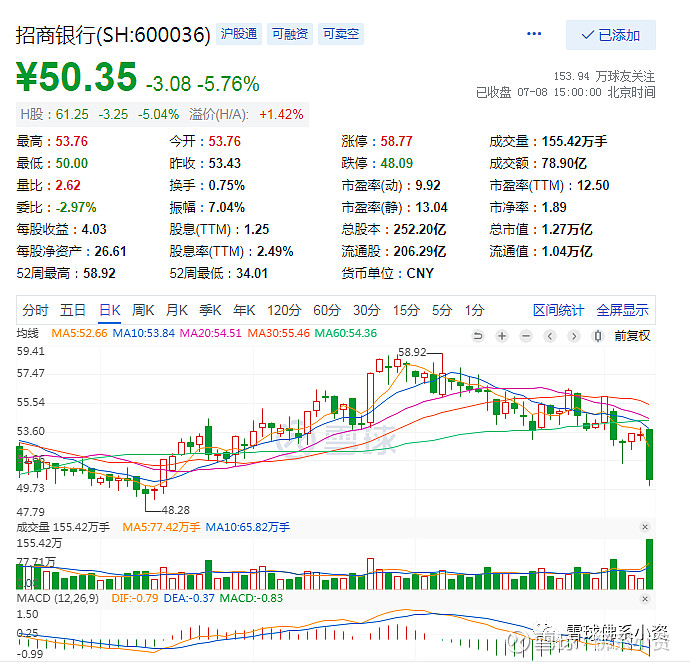Click the MA5:52.66 legend label
The height and width of the screenshot is (663, 690).
[x=79, y=333]
